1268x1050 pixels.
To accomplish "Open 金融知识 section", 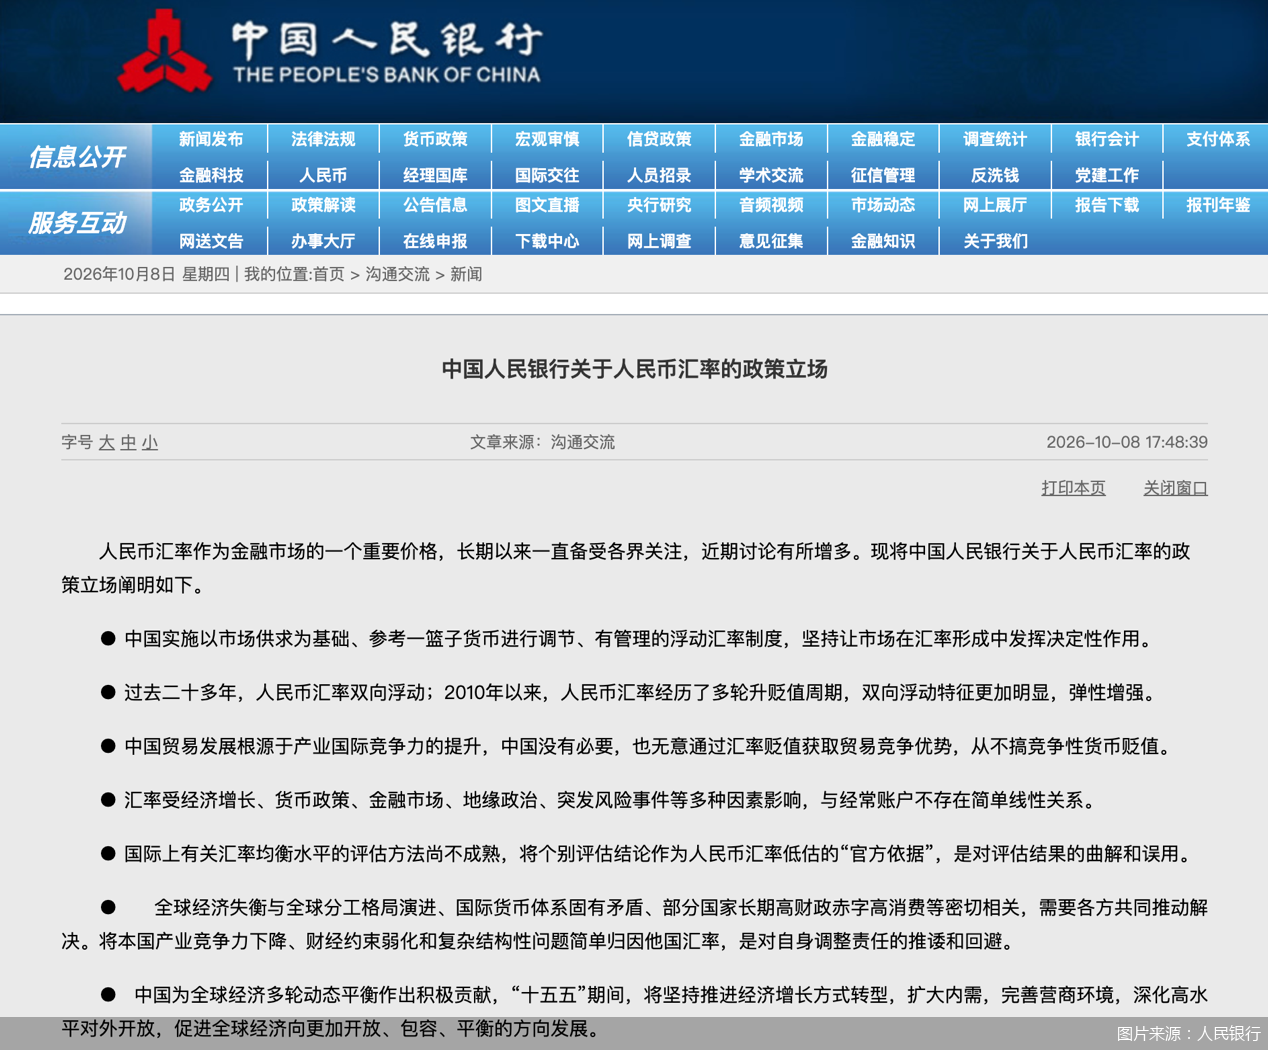I will (883, 241).
